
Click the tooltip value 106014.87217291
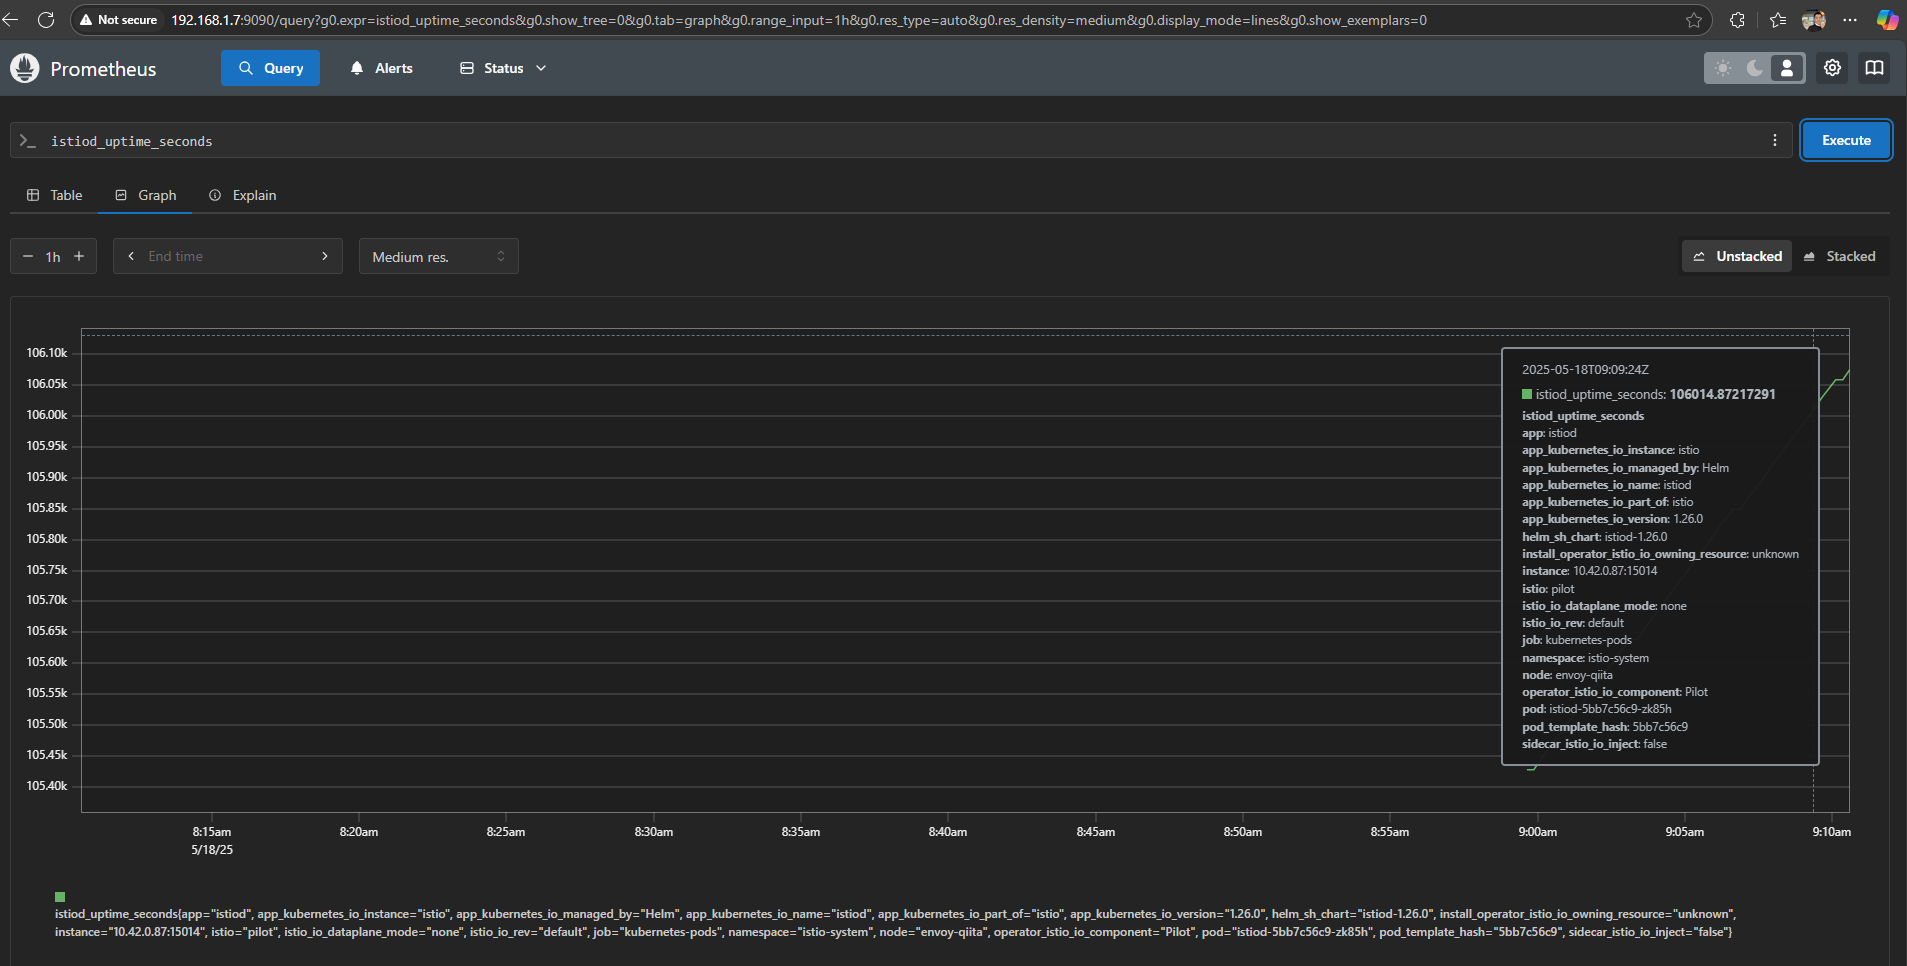1722,395
